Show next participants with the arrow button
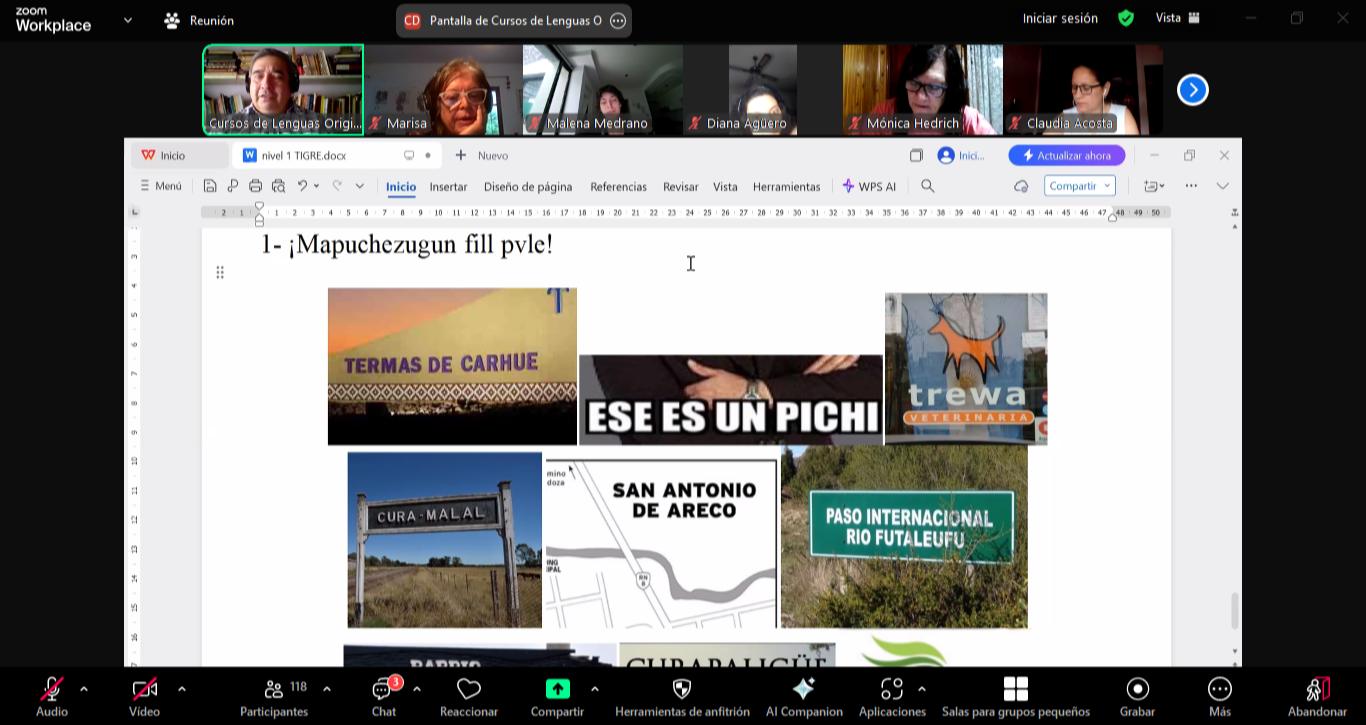The height and width of the screenshot is (725, 1366). pos(1192,90)
